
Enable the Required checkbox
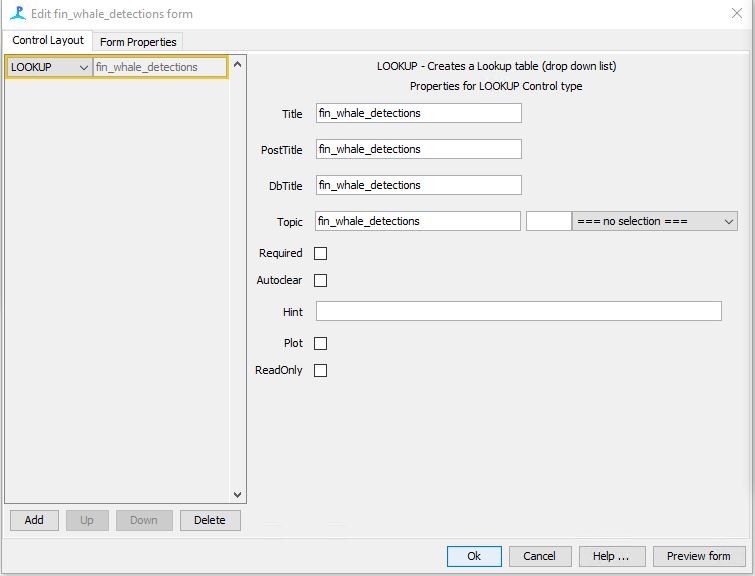click(320, 254)
